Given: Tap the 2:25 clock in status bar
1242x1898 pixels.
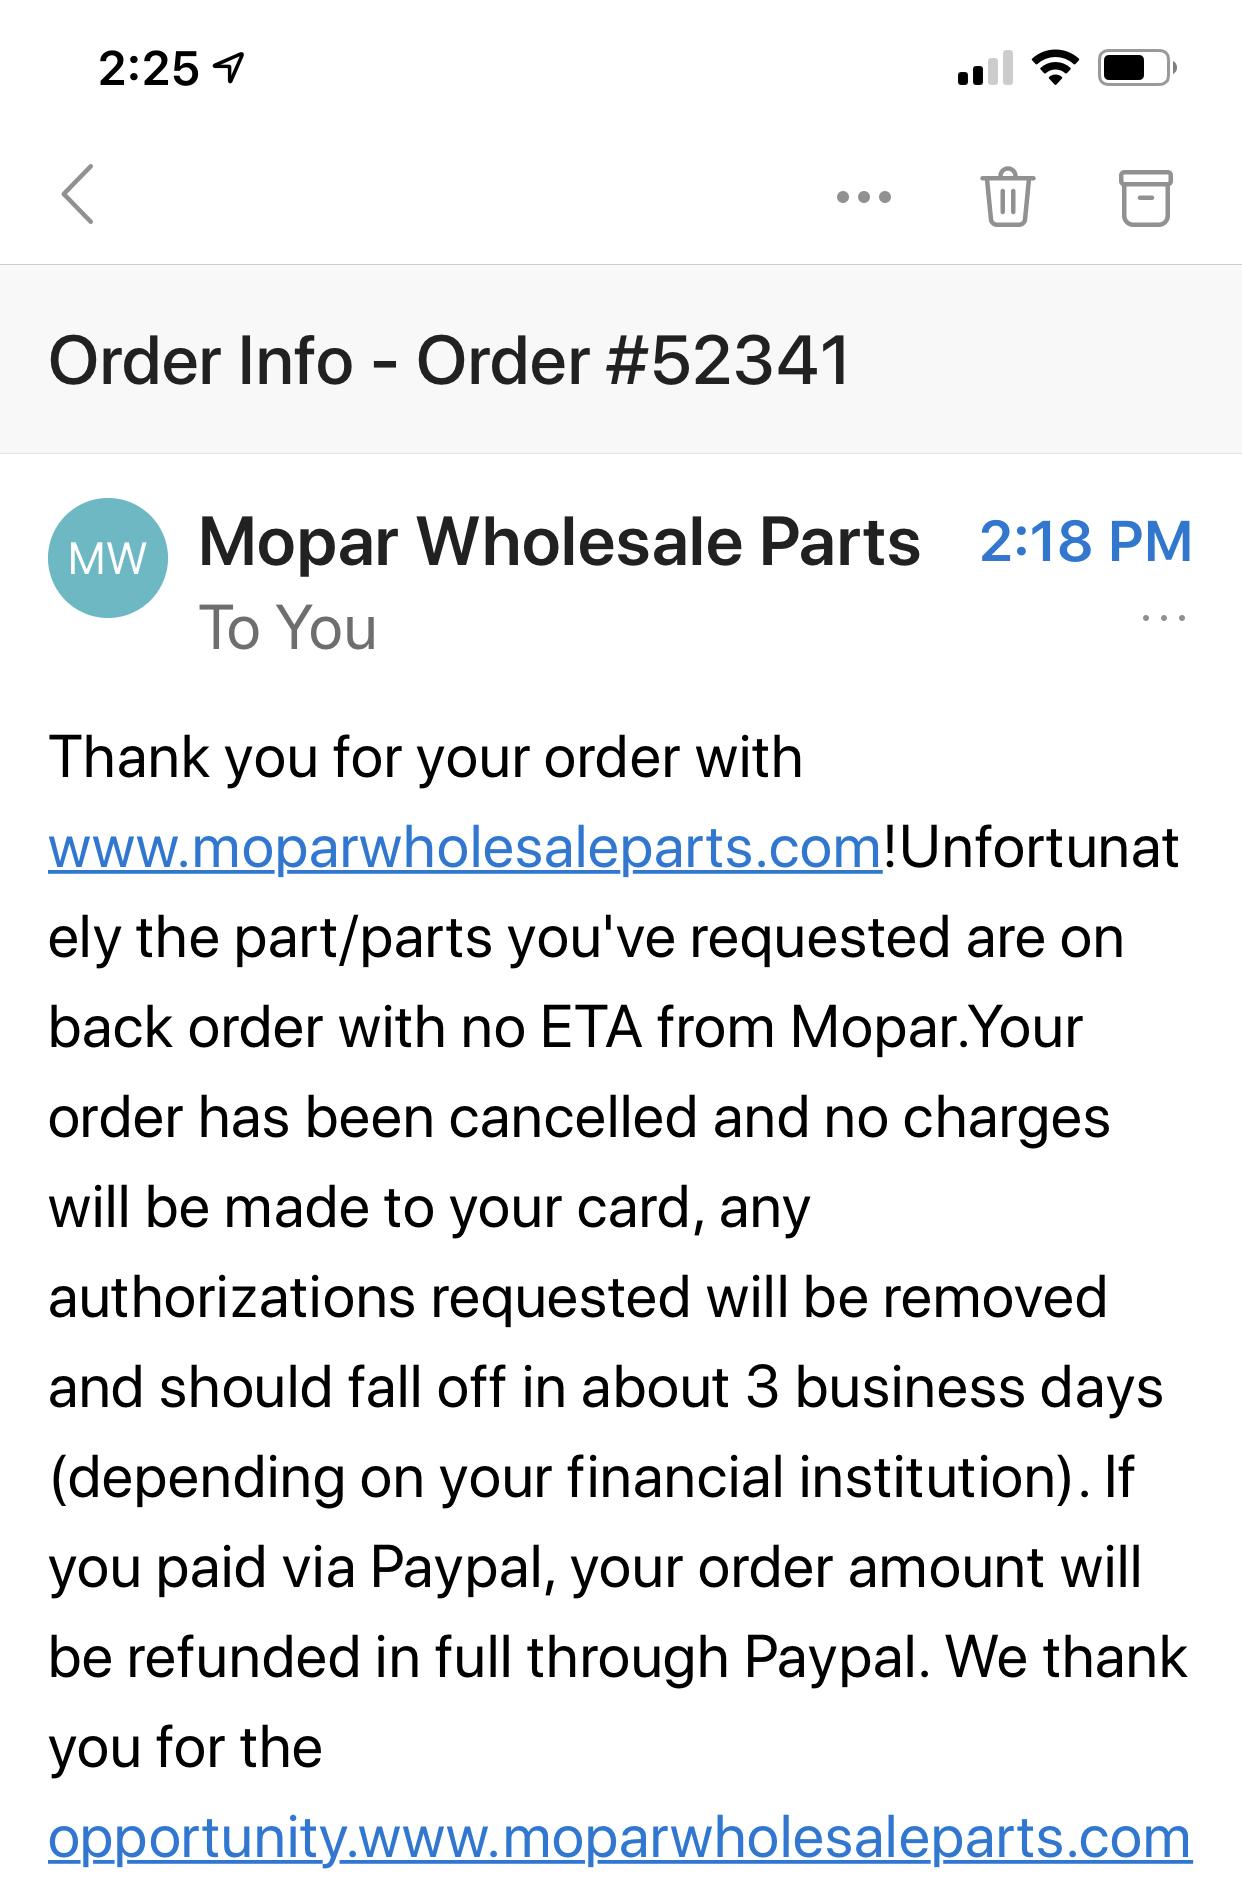Looking at the screenshot, I should [149, 69].
